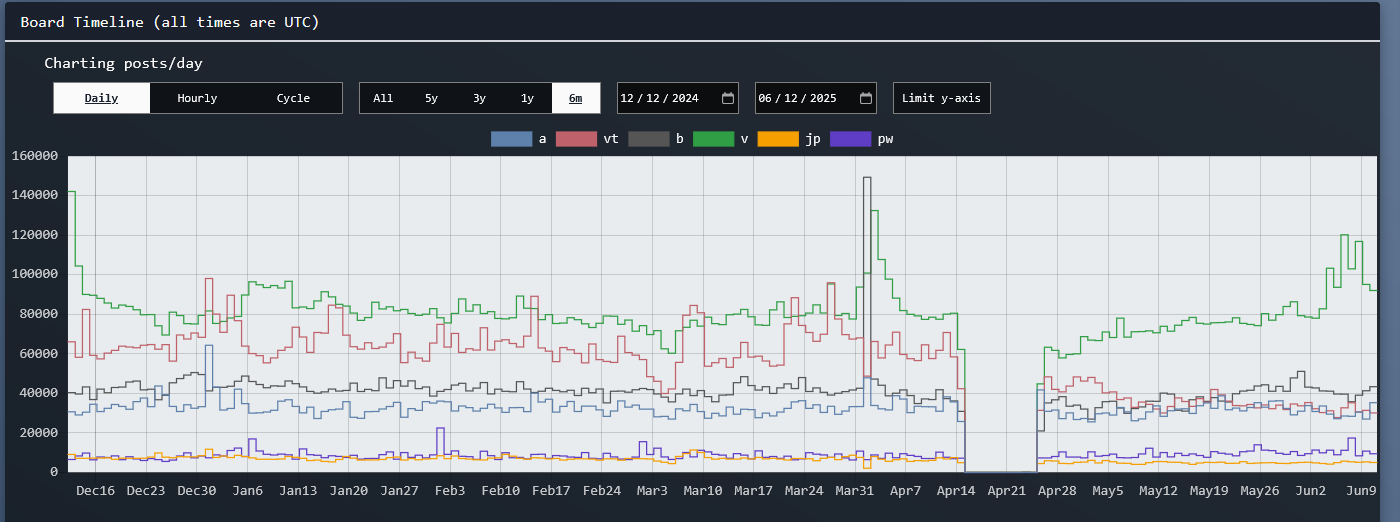
Task: Select the 5y time range
Action: click(431, 98)
